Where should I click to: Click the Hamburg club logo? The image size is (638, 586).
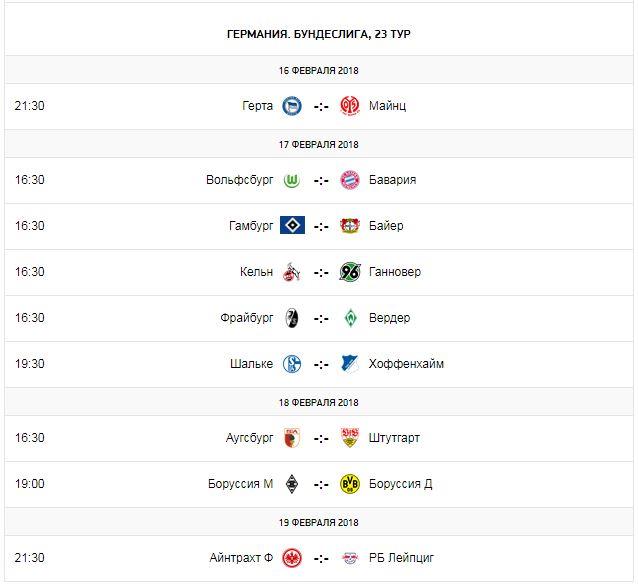(x=292, y=226)
